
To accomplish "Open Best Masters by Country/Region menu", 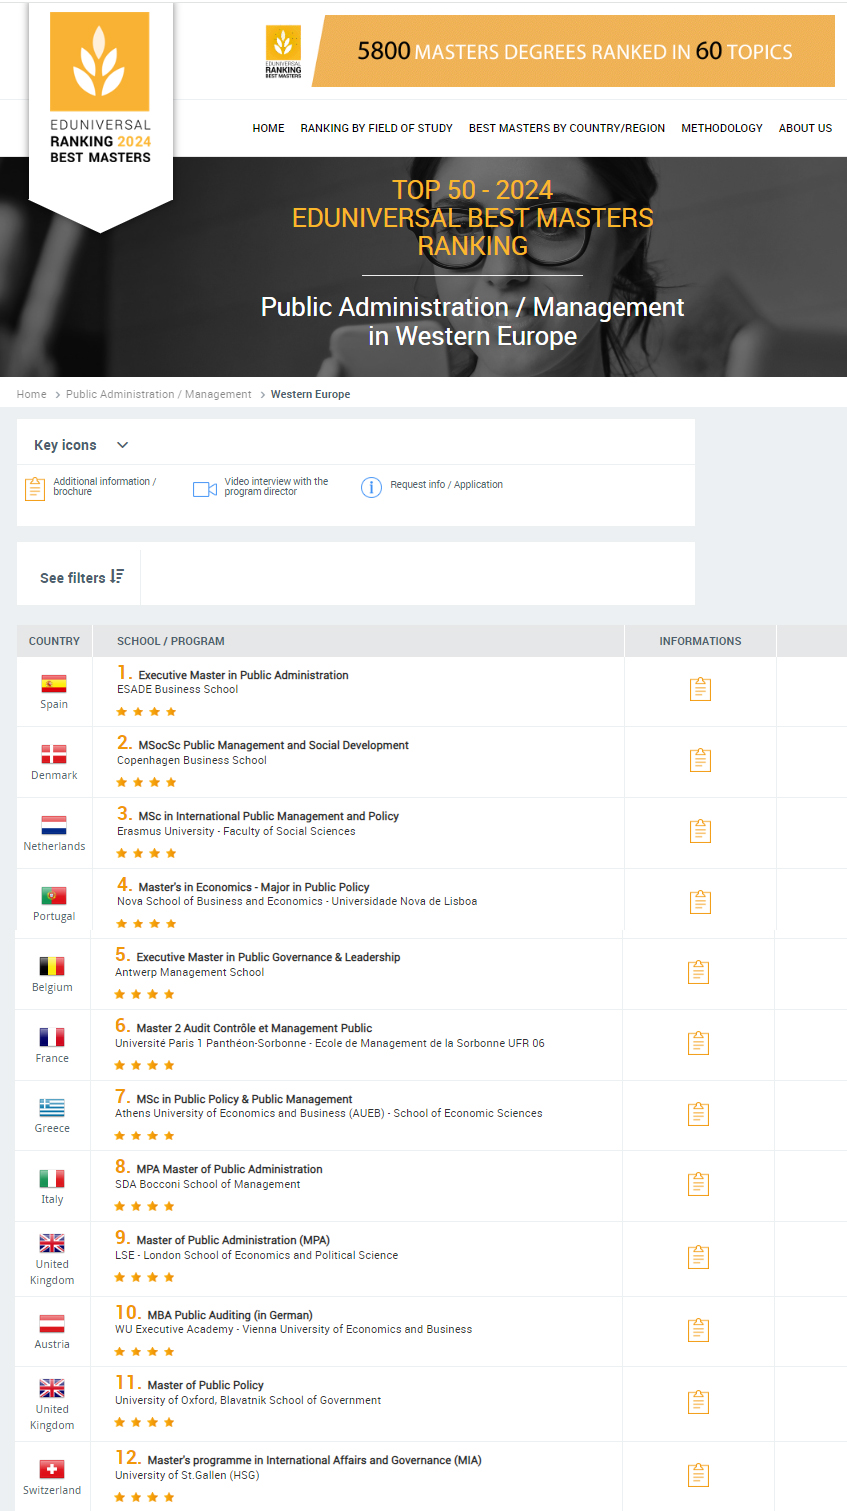I will [x=566, y=128].
